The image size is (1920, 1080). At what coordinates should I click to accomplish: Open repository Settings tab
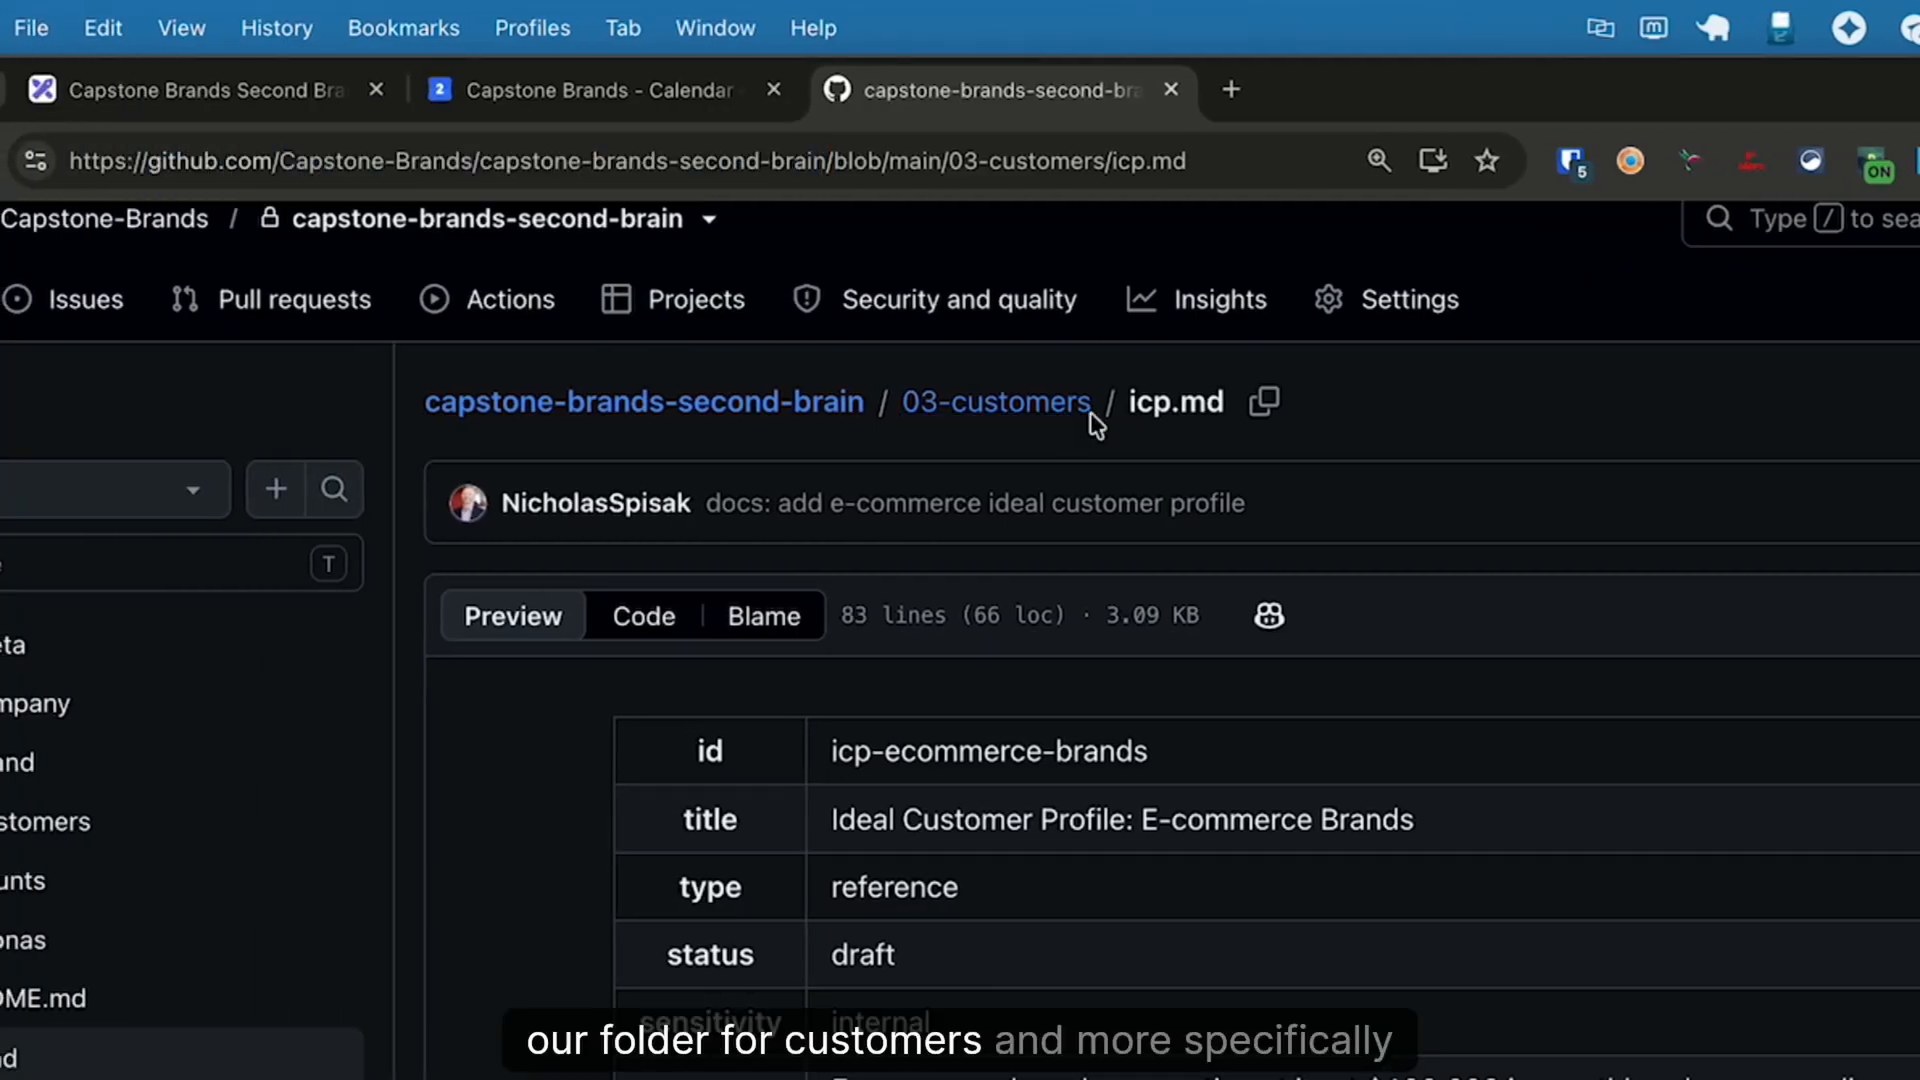(x=1386, y=300)
